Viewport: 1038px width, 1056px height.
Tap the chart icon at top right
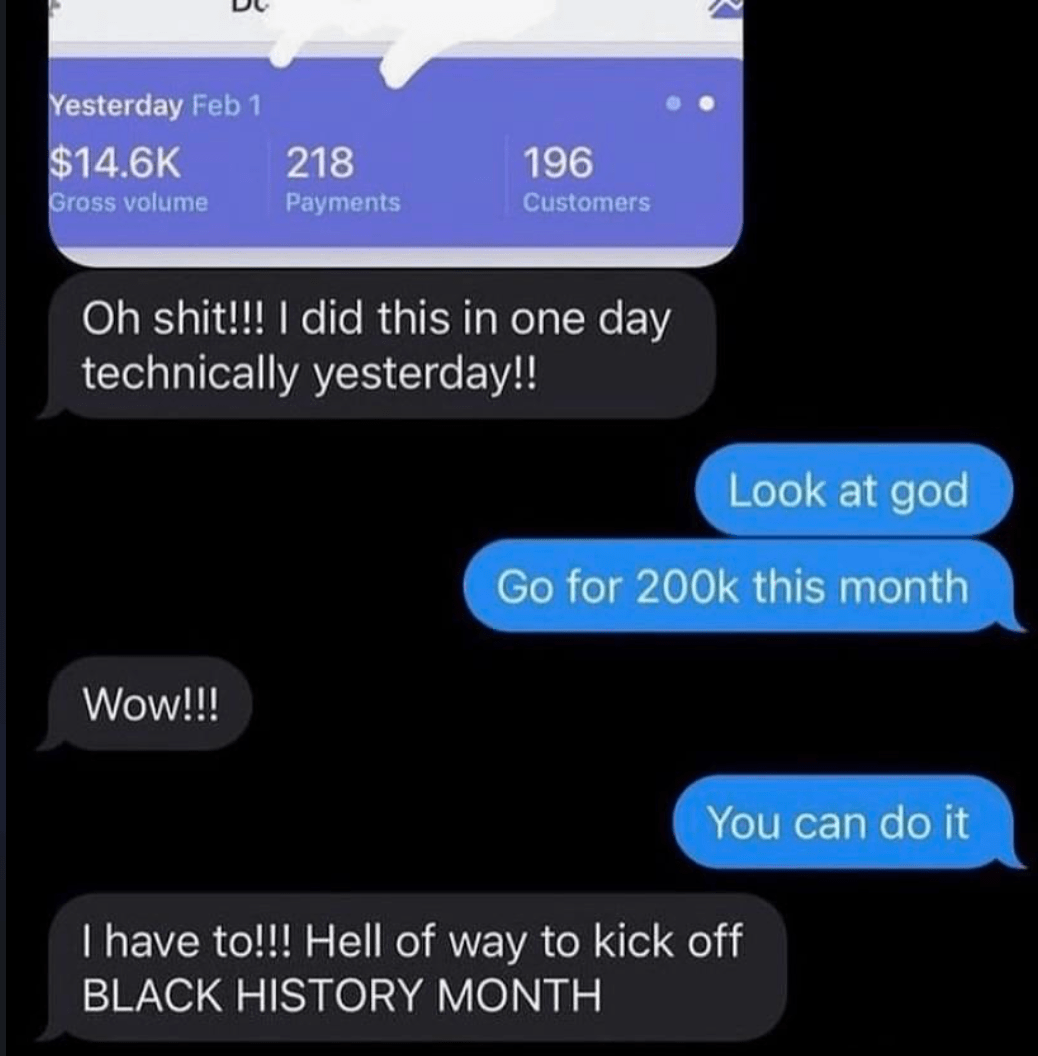coord(725,7)
